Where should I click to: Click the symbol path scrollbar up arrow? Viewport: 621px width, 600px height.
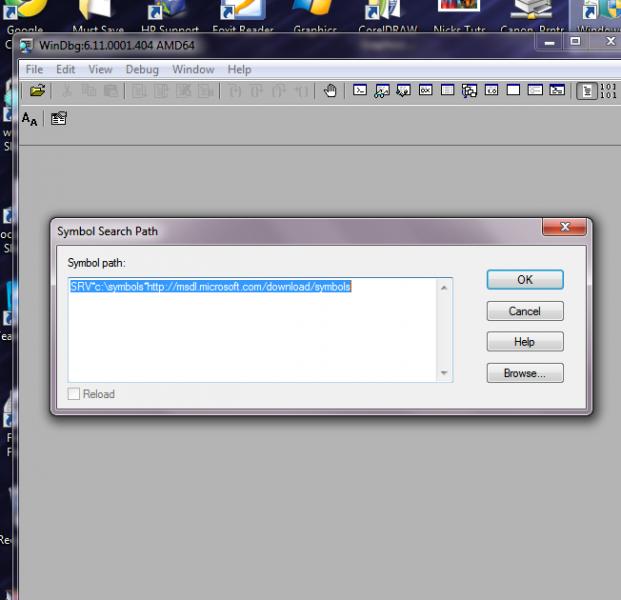(444, 288)
